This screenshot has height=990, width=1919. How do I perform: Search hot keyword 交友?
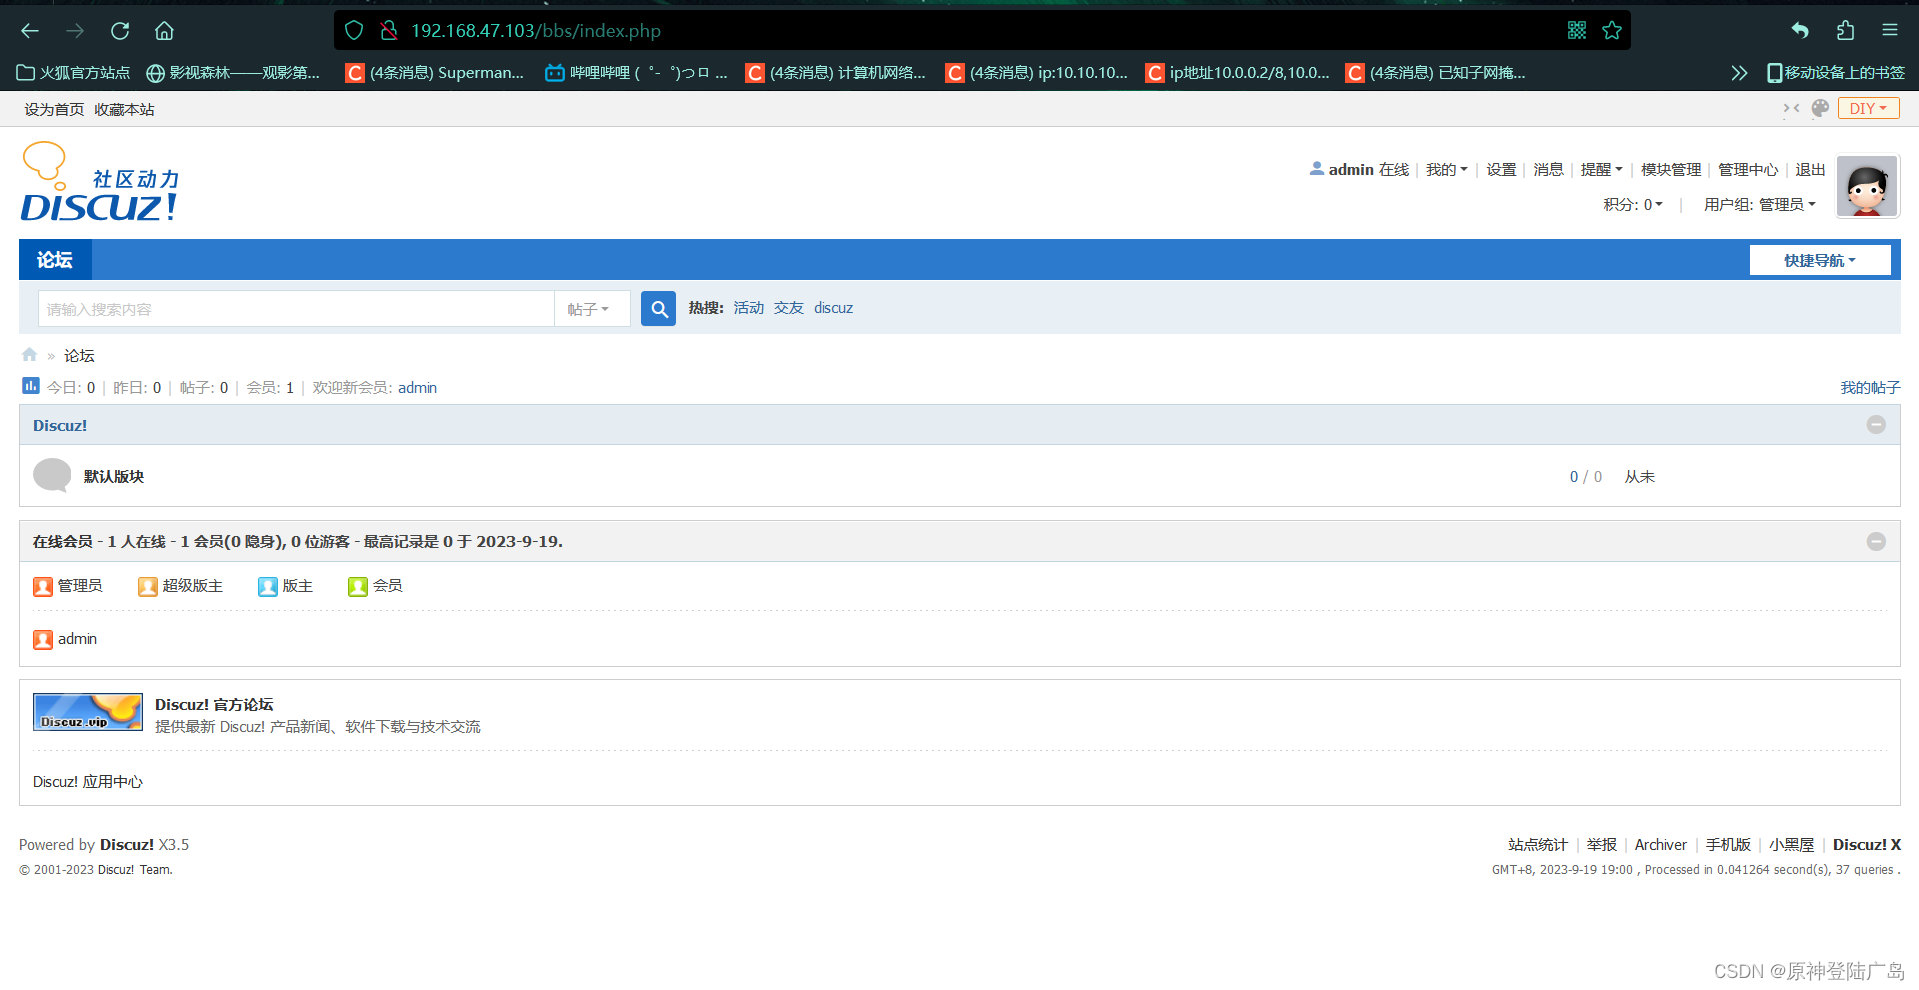click(788, 308)
